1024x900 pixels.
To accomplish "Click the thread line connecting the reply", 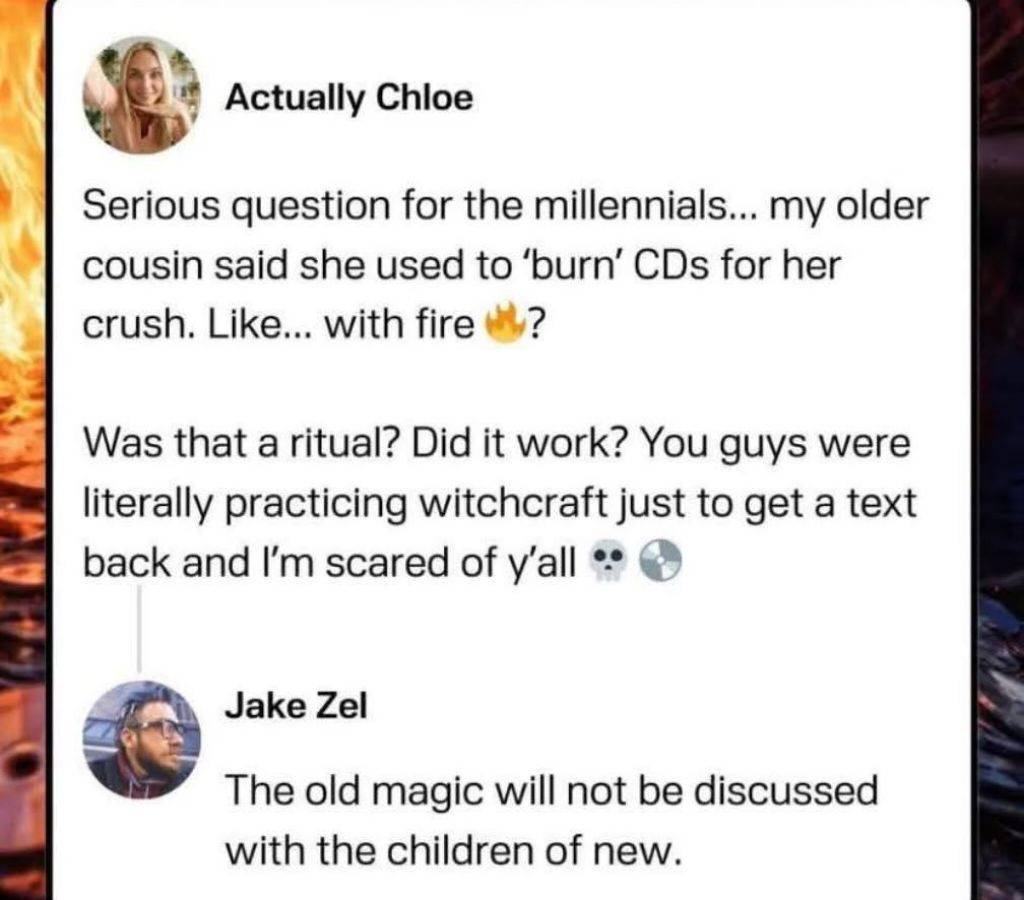I will [x=138, y=628].
